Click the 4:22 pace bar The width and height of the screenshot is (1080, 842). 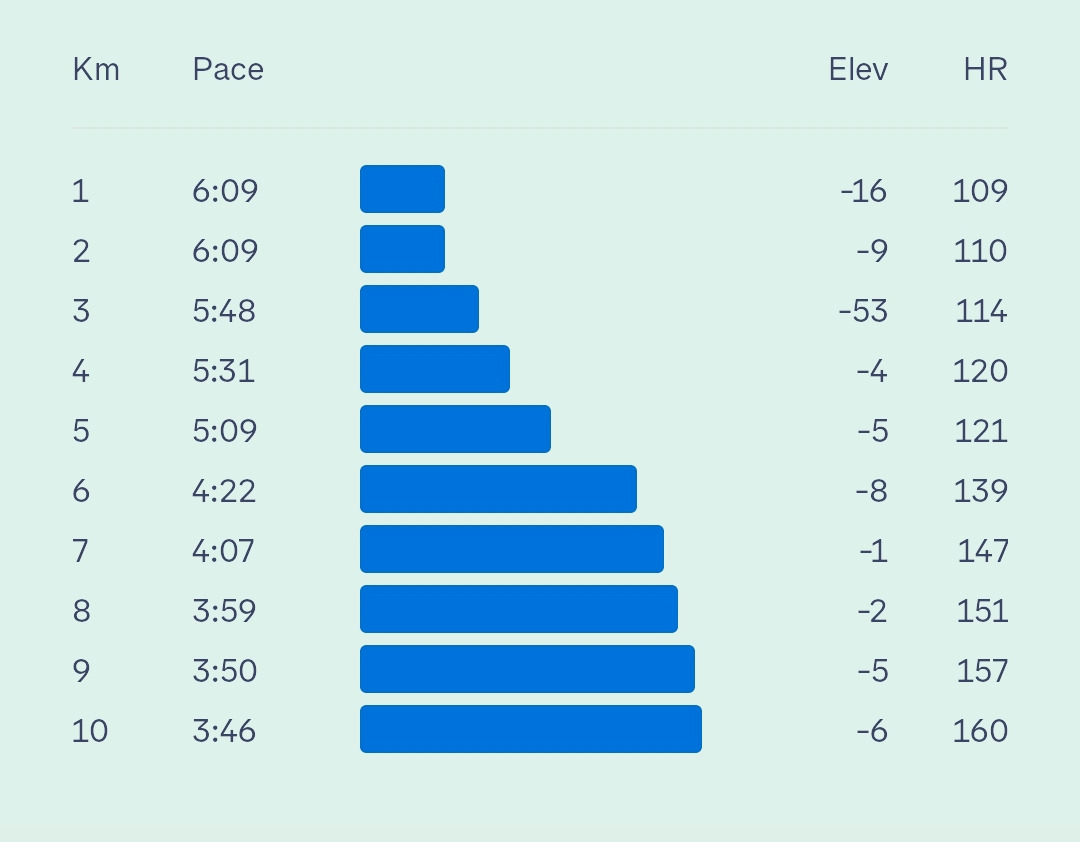[x=498, y=489]
